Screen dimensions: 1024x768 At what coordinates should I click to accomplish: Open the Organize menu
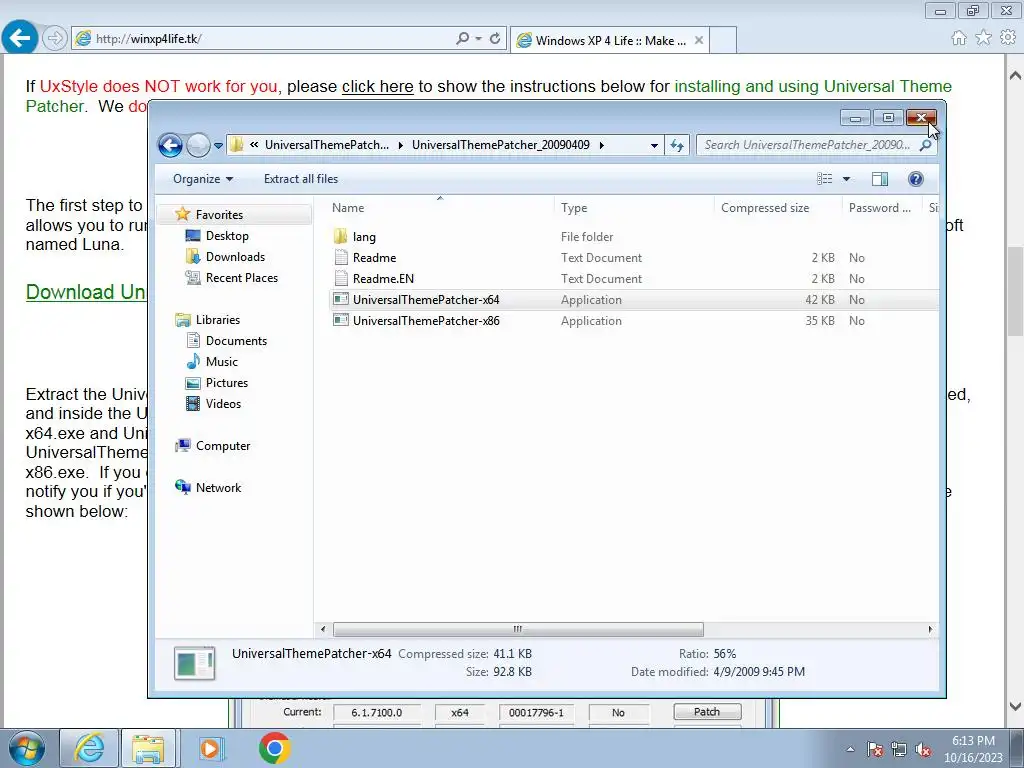point(202,179)
